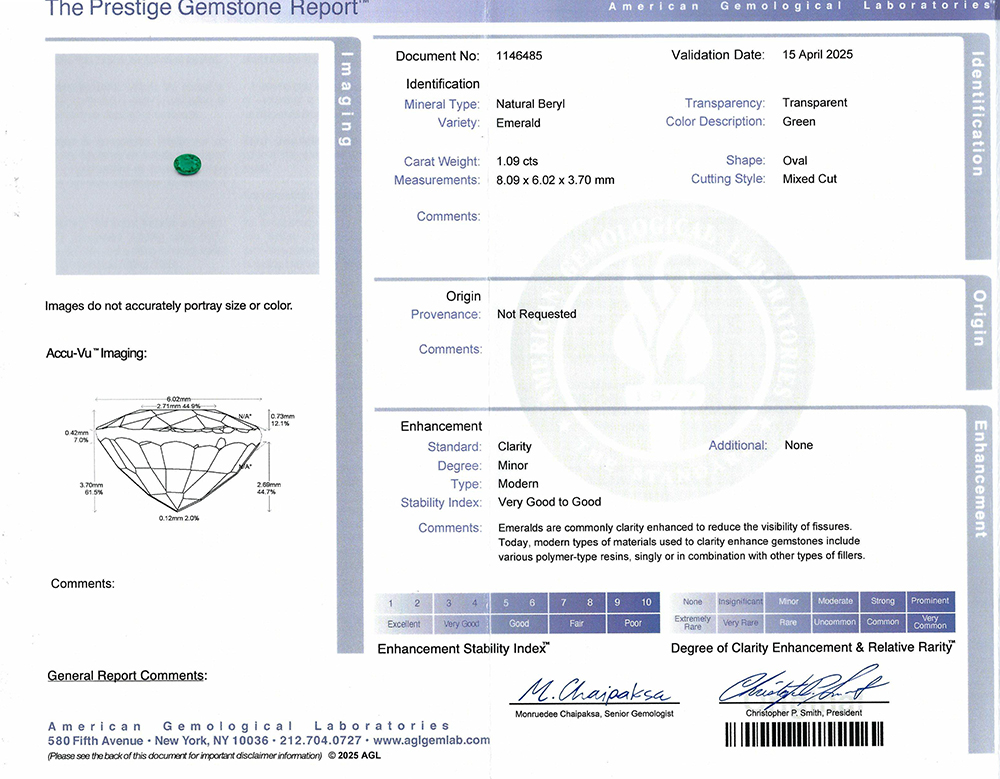Select the vertical Identification side tab
1000x779 pixels.
click(978, 114)
